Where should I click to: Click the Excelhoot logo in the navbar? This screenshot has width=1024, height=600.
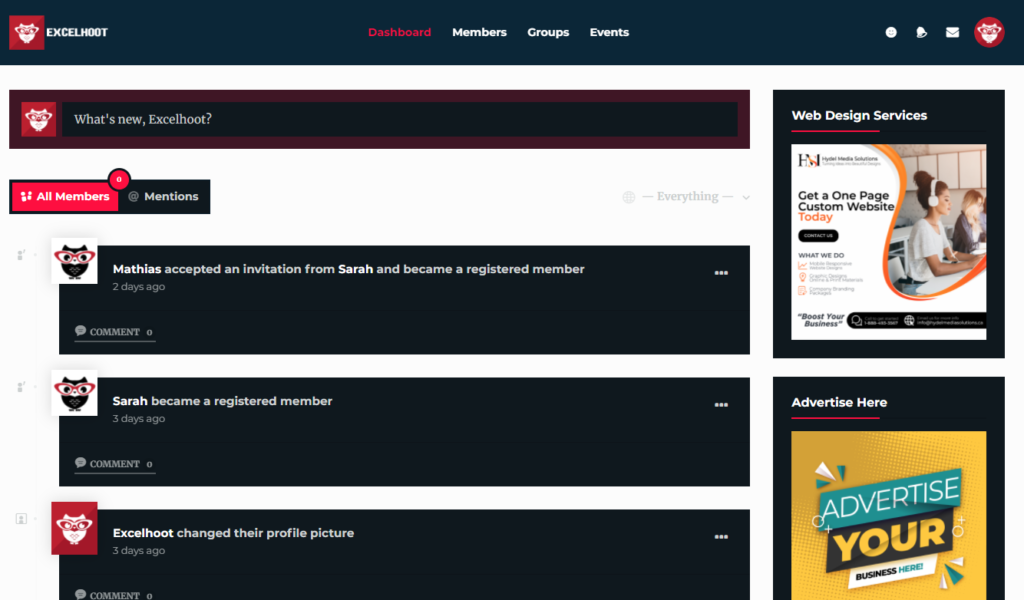click(58, 31)
